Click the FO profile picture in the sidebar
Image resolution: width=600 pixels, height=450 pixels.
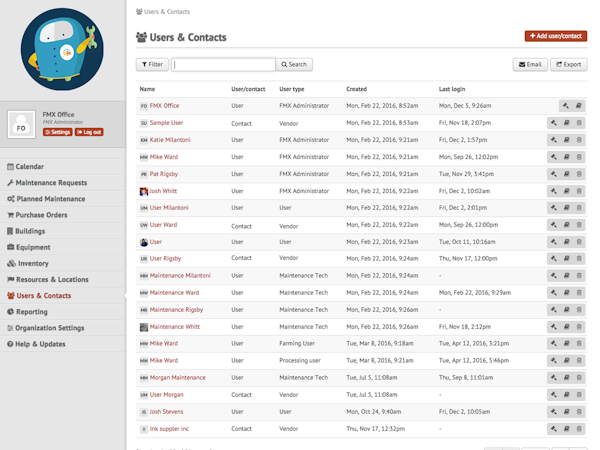coord(21,125)
